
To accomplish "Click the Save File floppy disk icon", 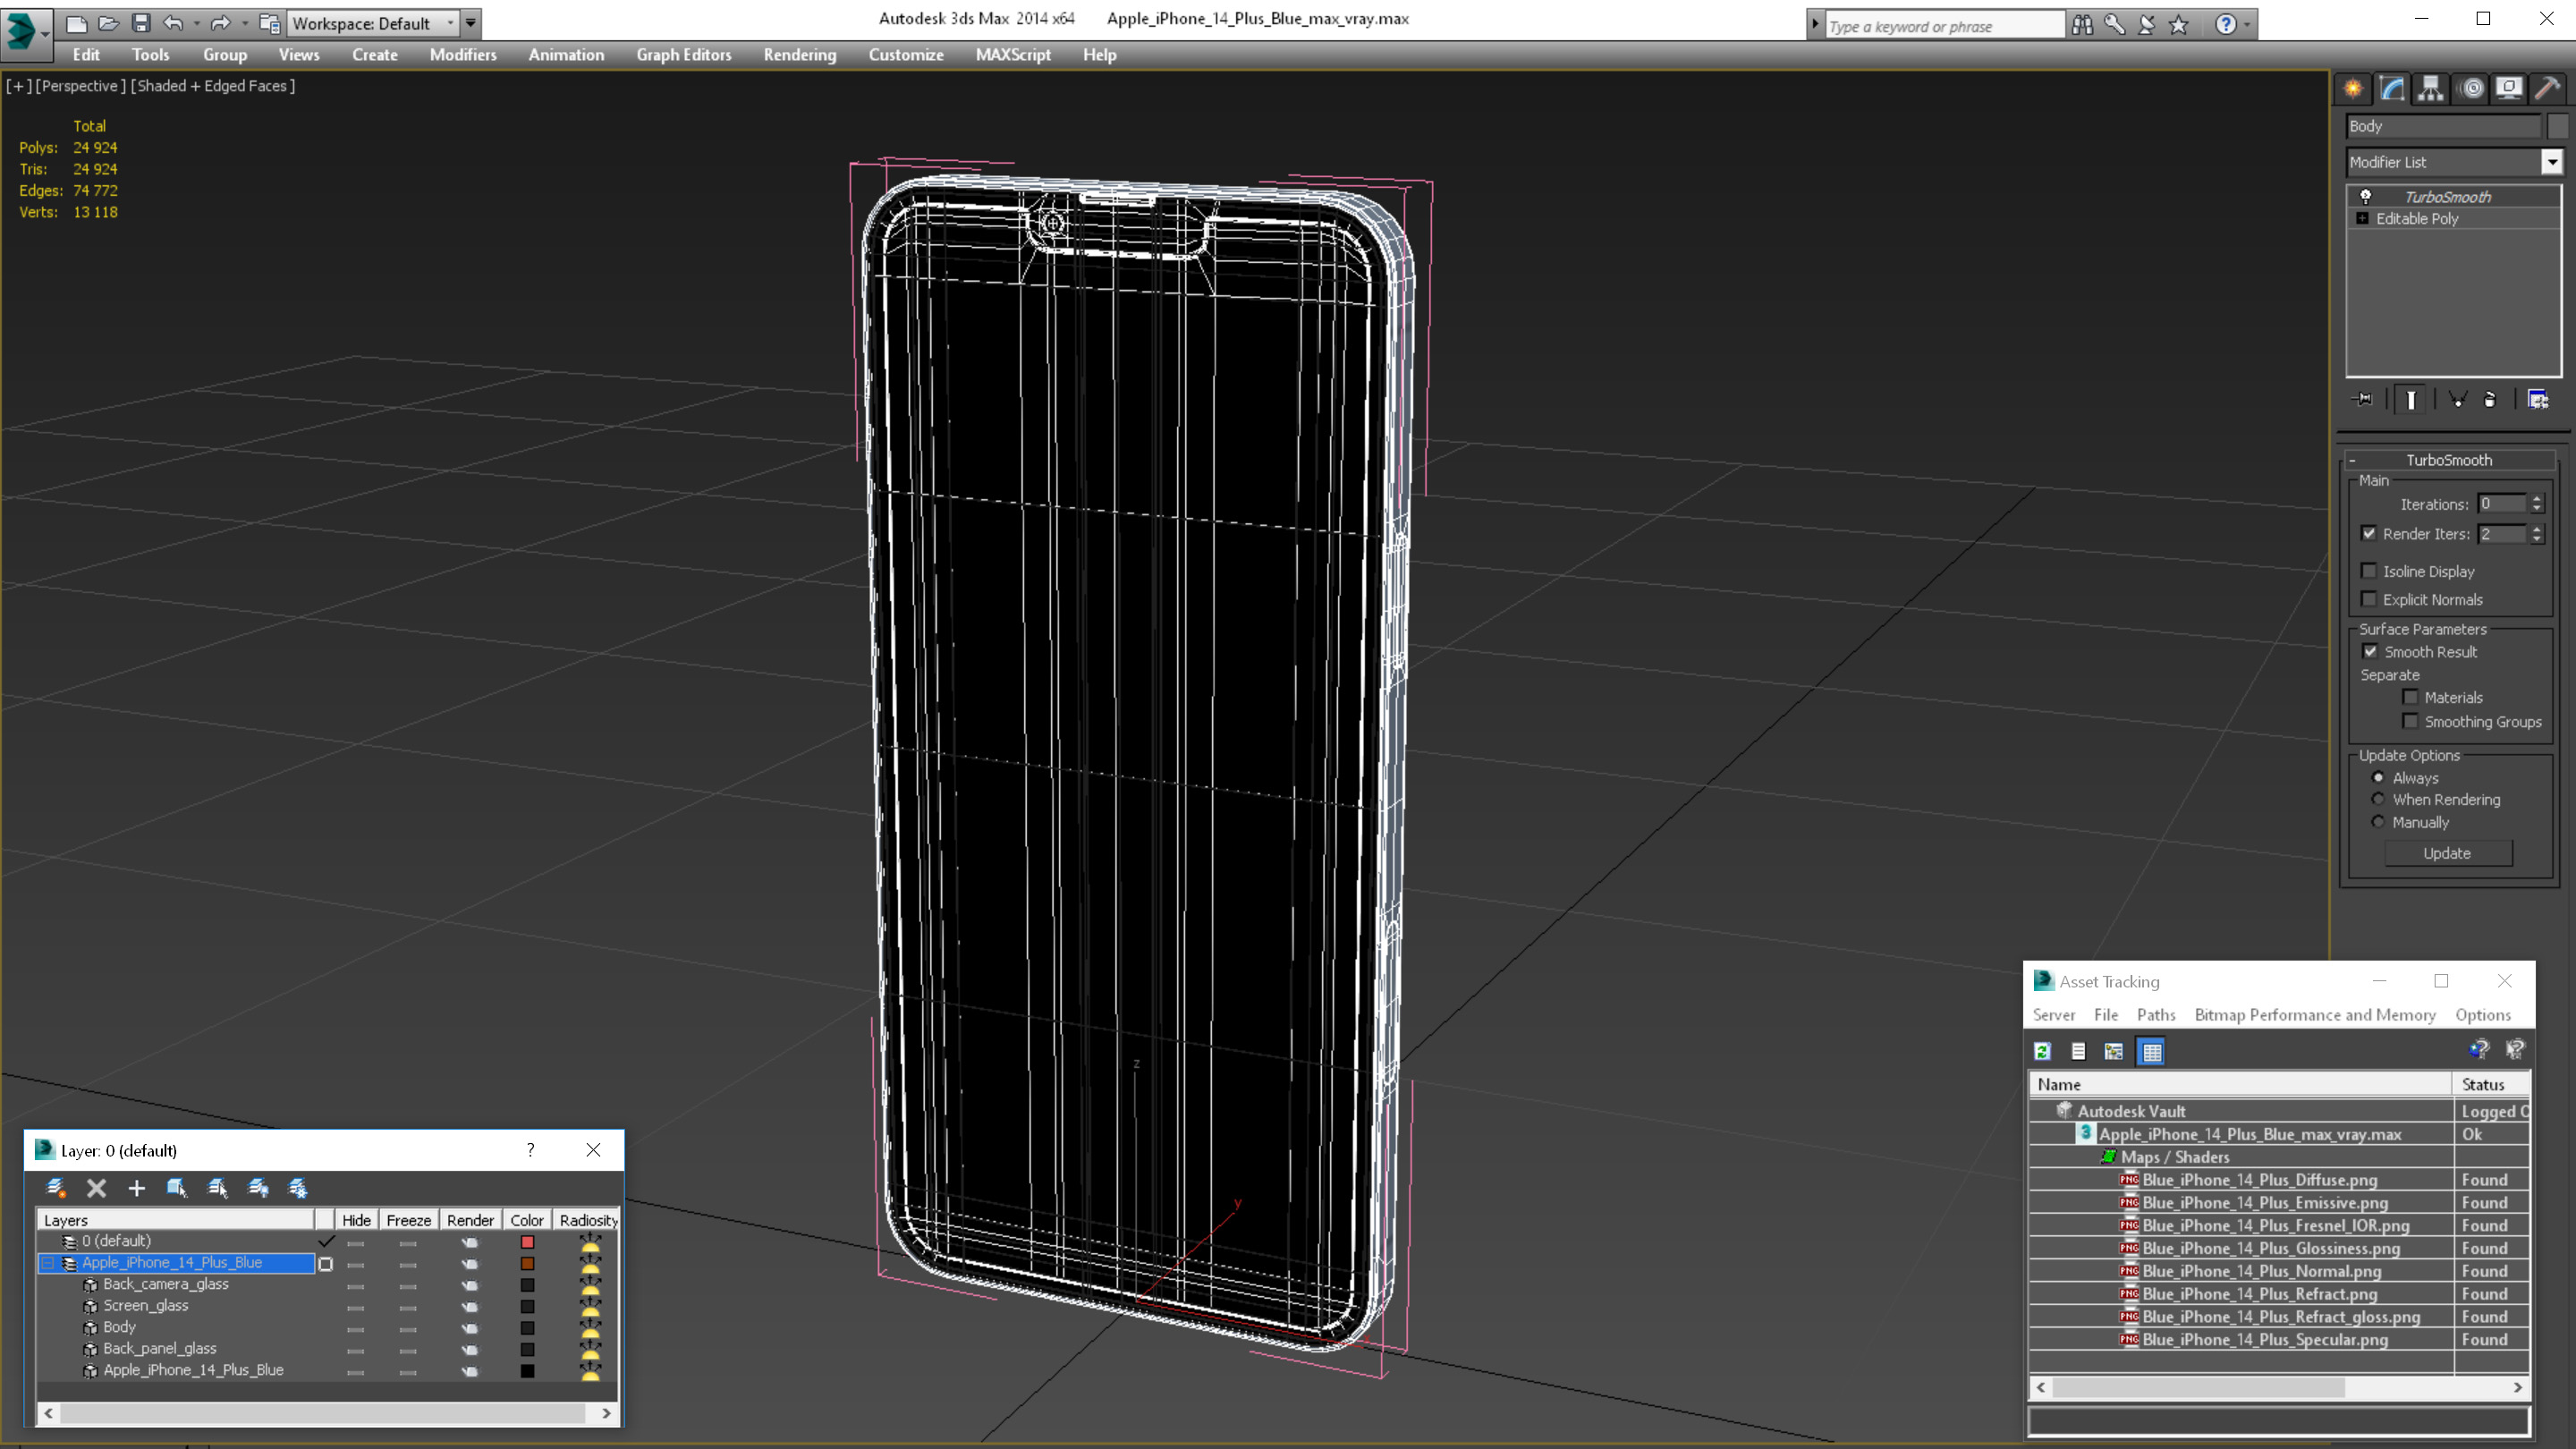I will pos(141,23).
